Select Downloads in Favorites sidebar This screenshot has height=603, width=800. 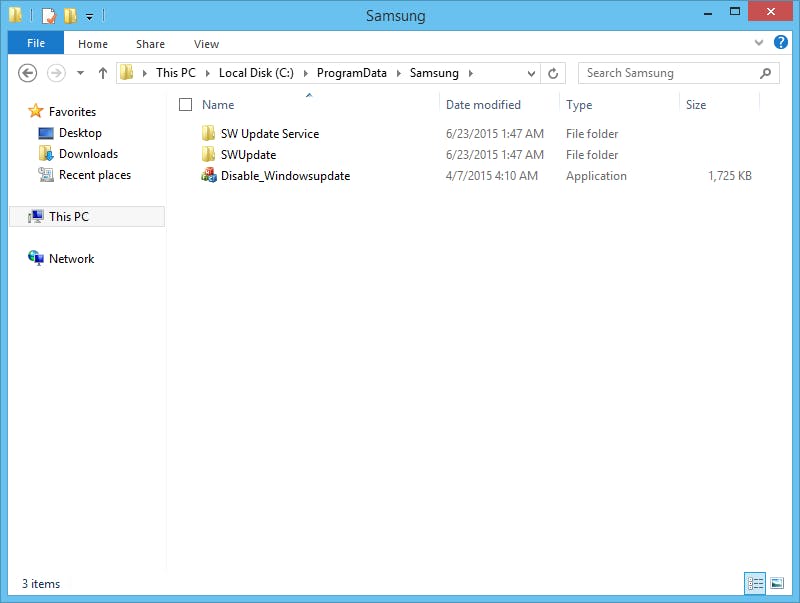click(x=88, y=154)
